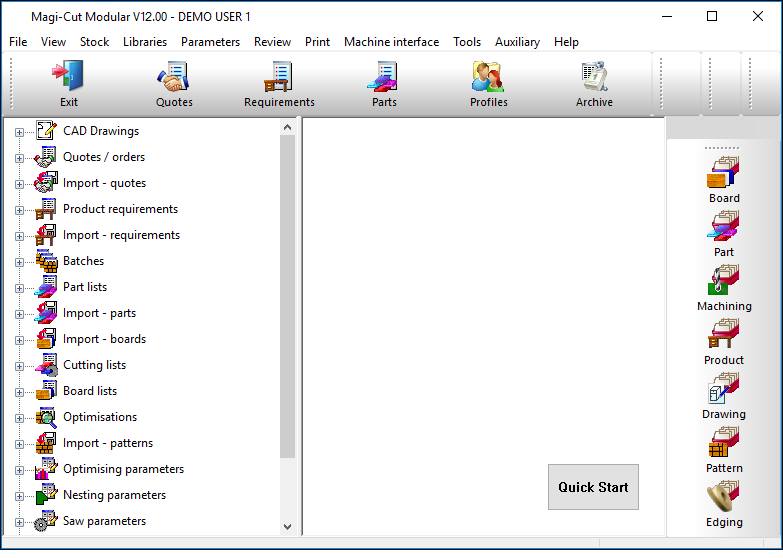Viewport: 783px width, 558px height.
Task: Open the Parameters menu
Action: (210, 42)
